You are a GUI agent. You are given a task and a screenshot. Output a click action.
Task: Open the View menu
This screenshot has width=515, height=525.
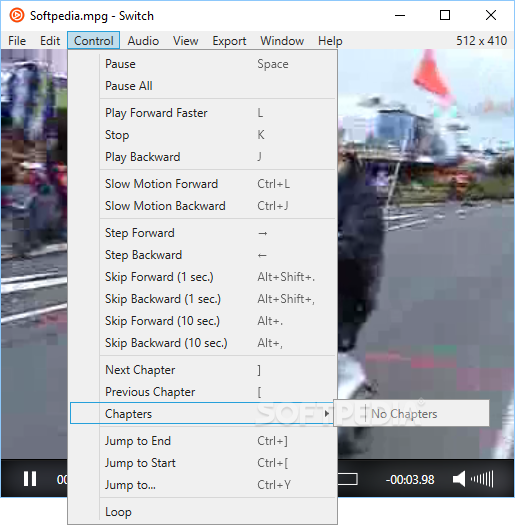point(186,41)
